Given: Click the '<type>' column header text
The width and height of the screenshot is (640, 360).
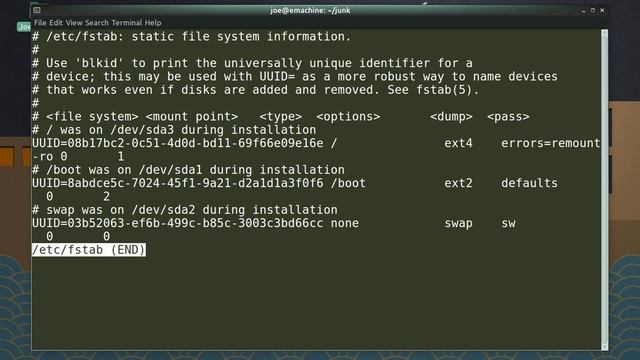Looking at the screenshot, I should [280, 116].
